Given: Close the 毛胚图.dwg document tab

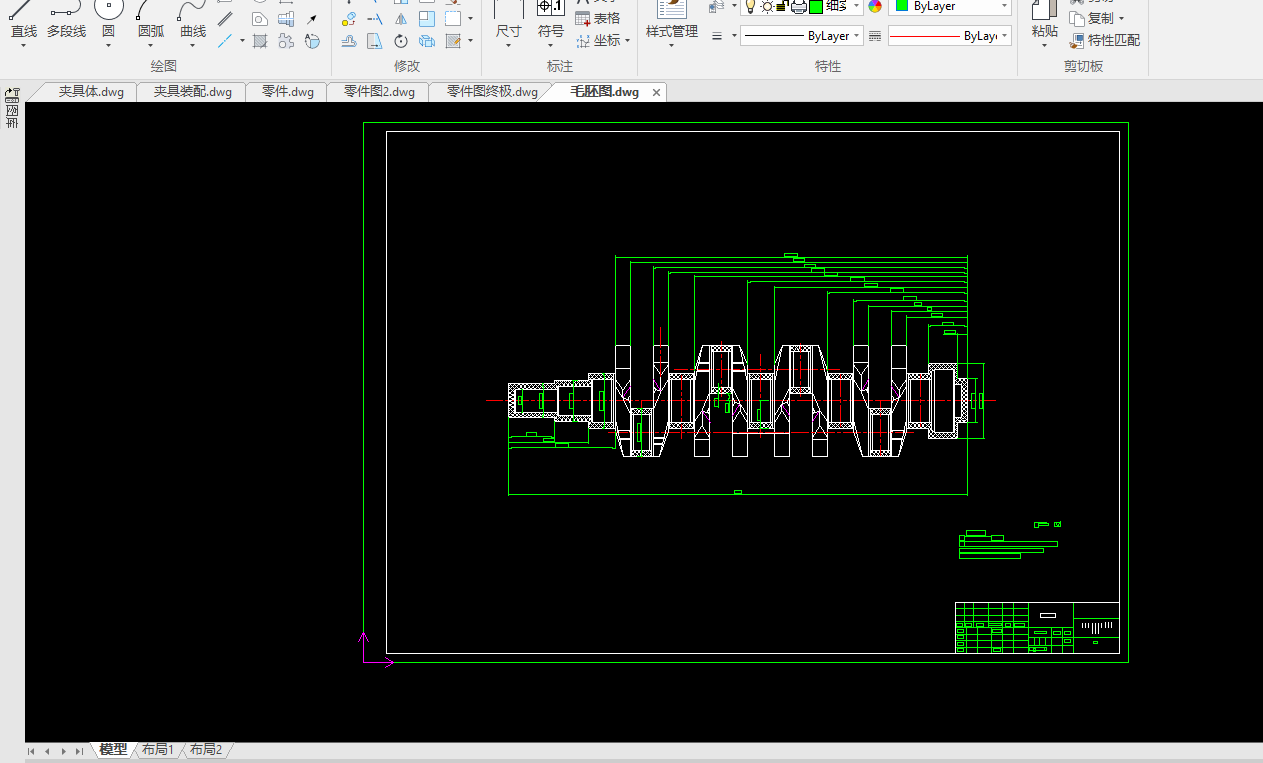Looking at the screenshot, I should coord(657,92).
